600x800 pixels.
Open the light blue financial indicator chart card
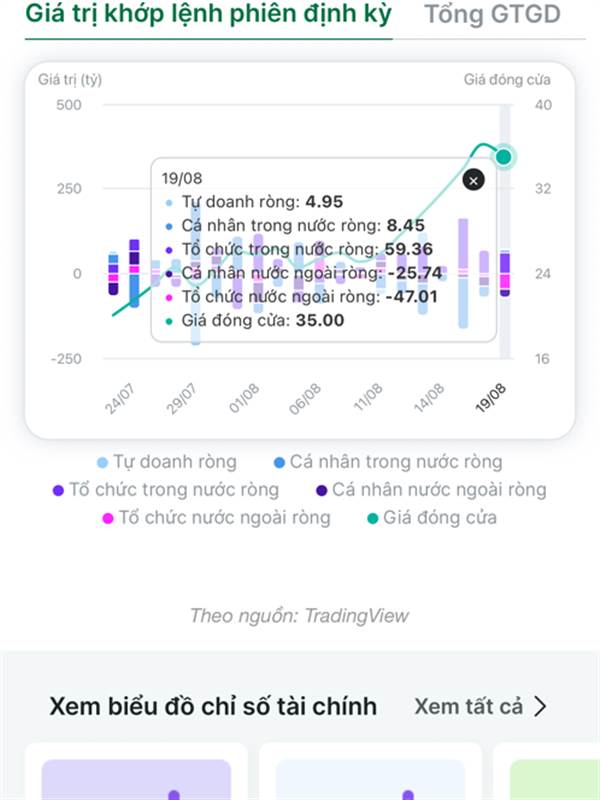(370, 780)
